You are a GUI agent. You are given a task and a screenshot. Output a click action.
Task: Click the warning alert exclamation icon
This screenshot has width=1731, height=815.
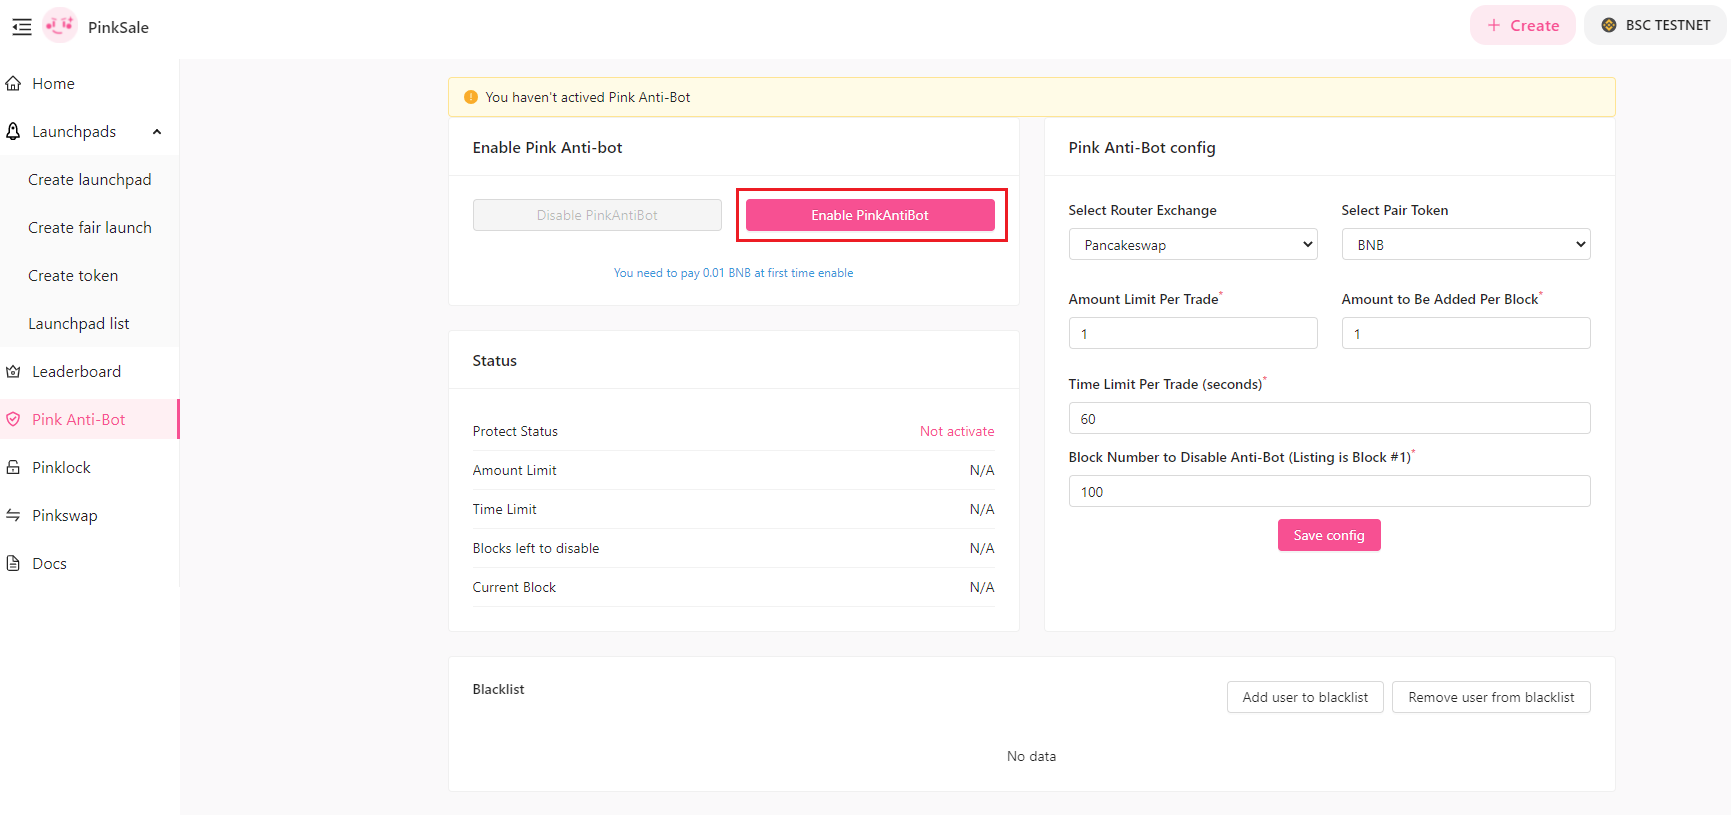pyautogui.click(x=471, y=97)
